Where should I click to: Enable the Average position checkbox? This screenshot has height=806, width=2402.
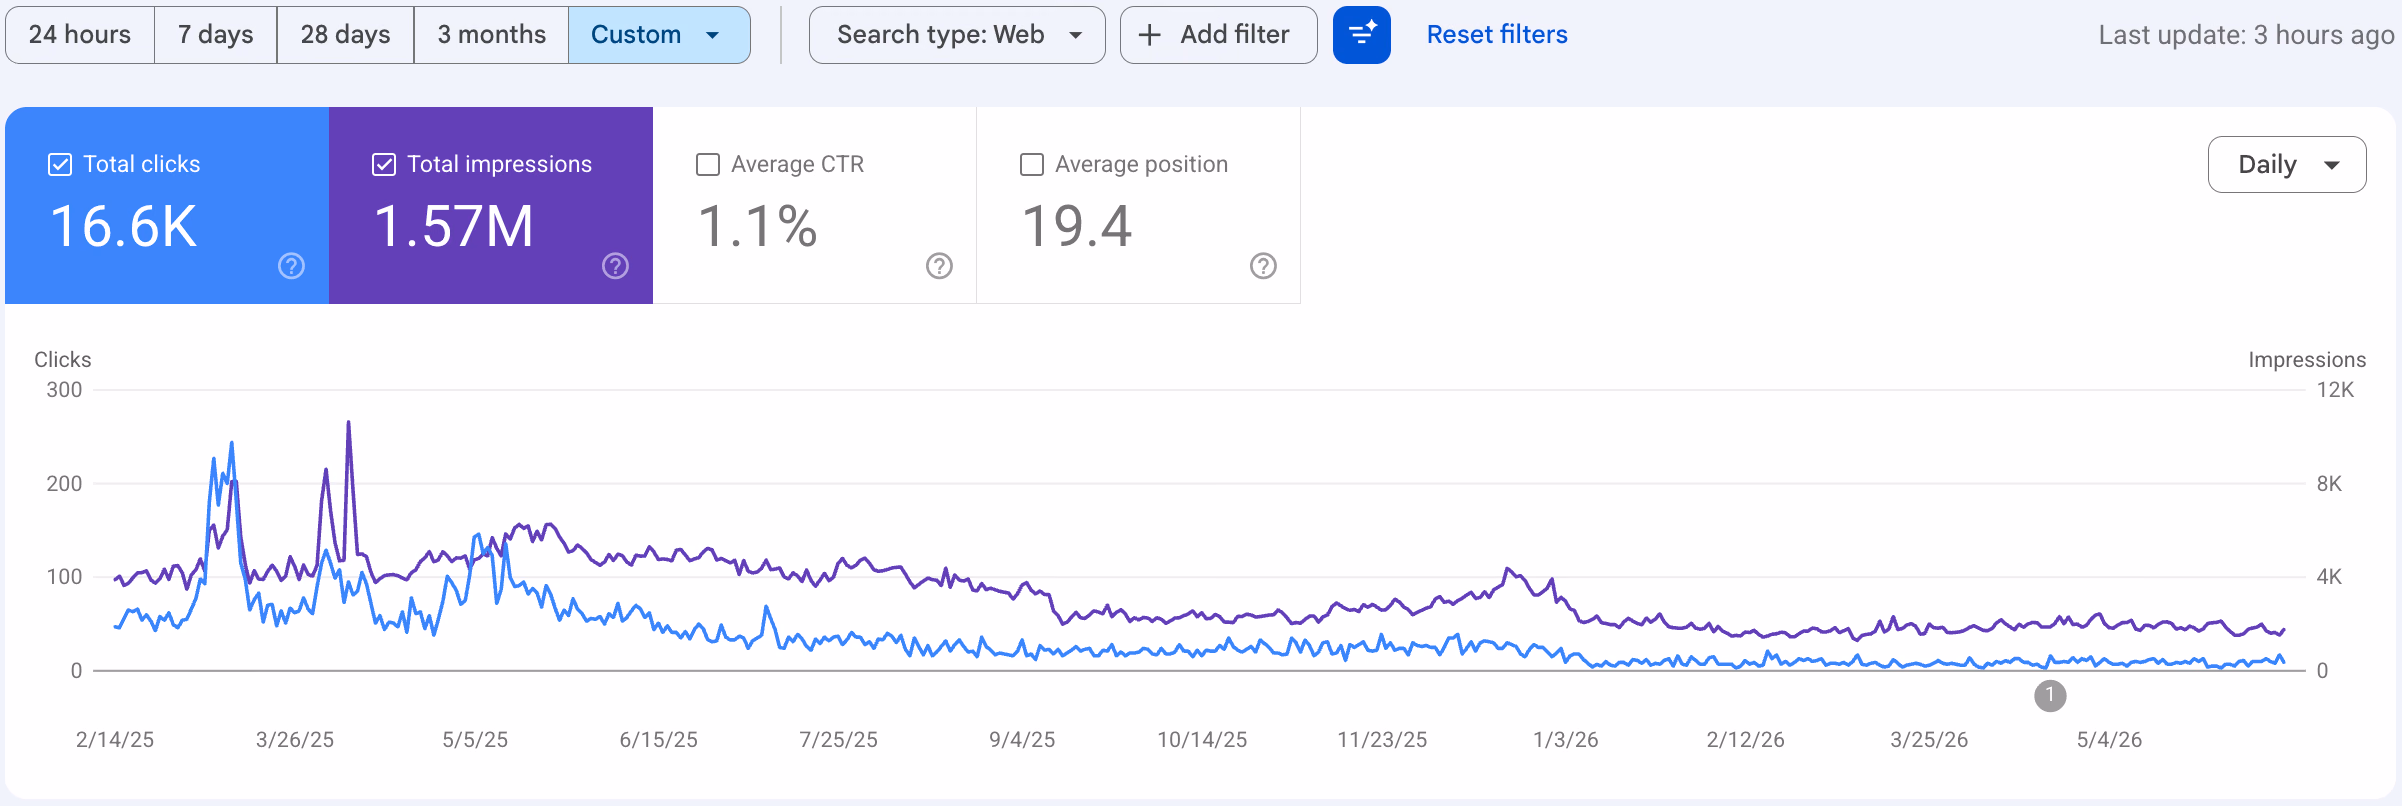1032,164
